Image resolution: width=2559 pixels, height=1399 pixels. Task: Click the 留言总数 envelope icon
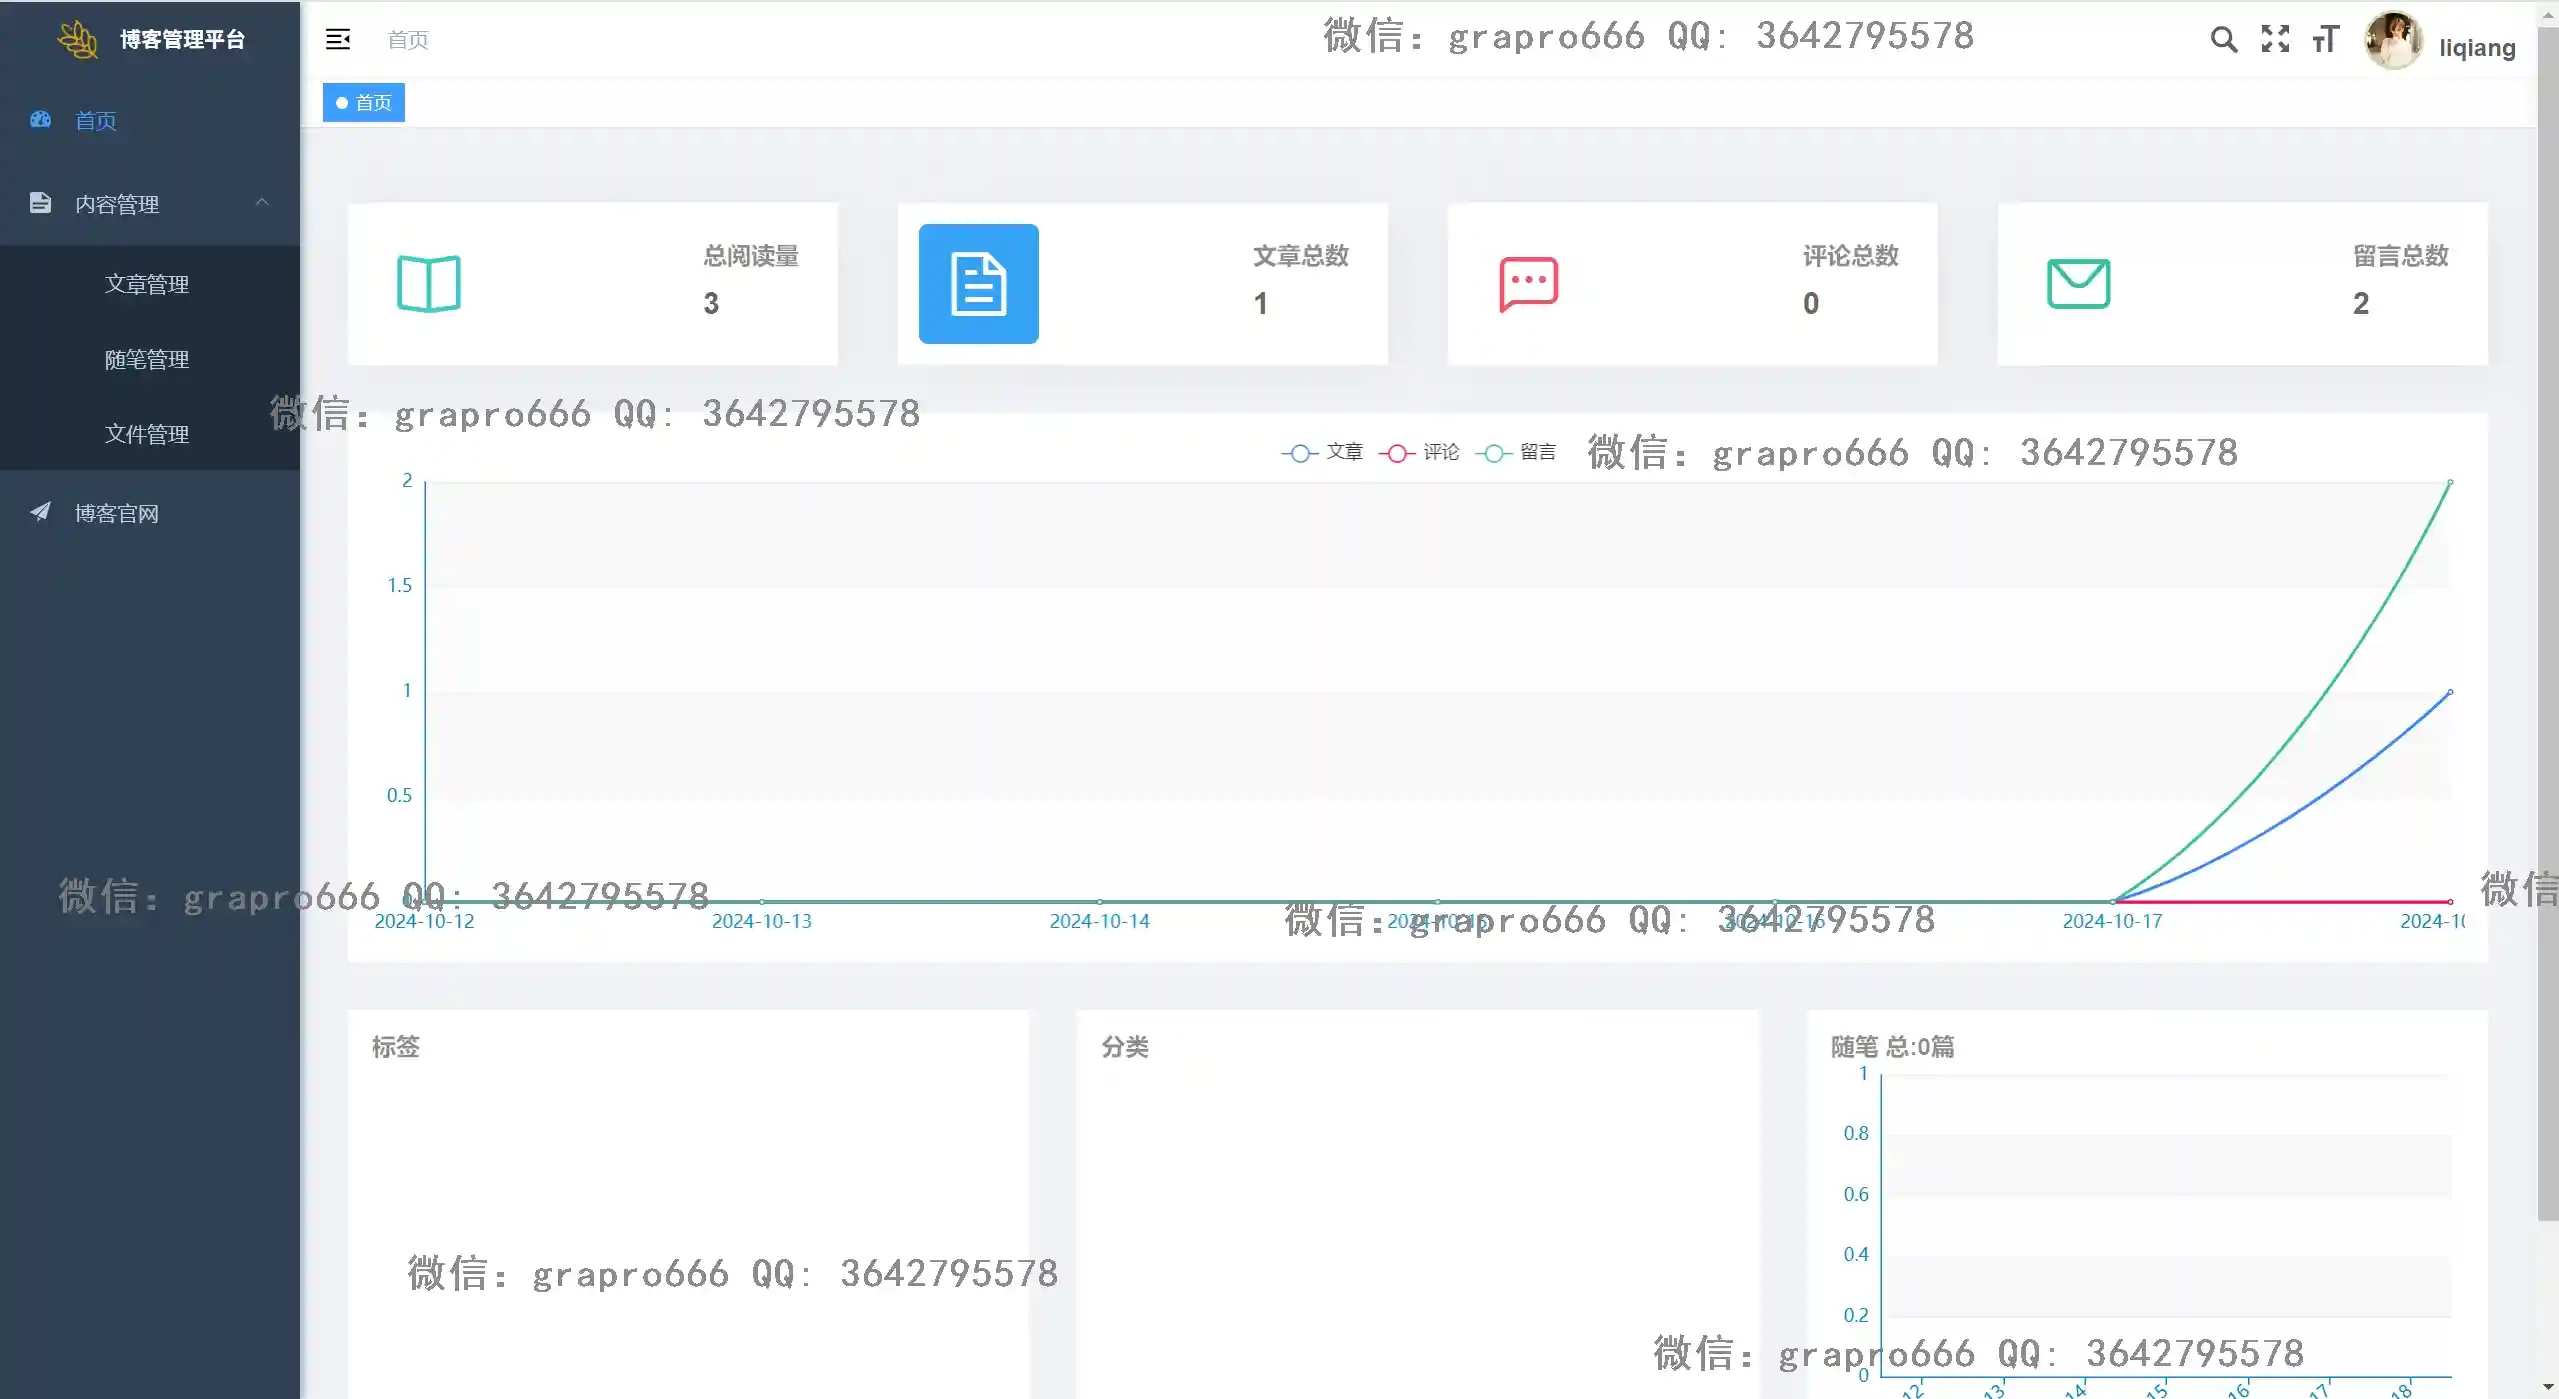[2078, 284]
